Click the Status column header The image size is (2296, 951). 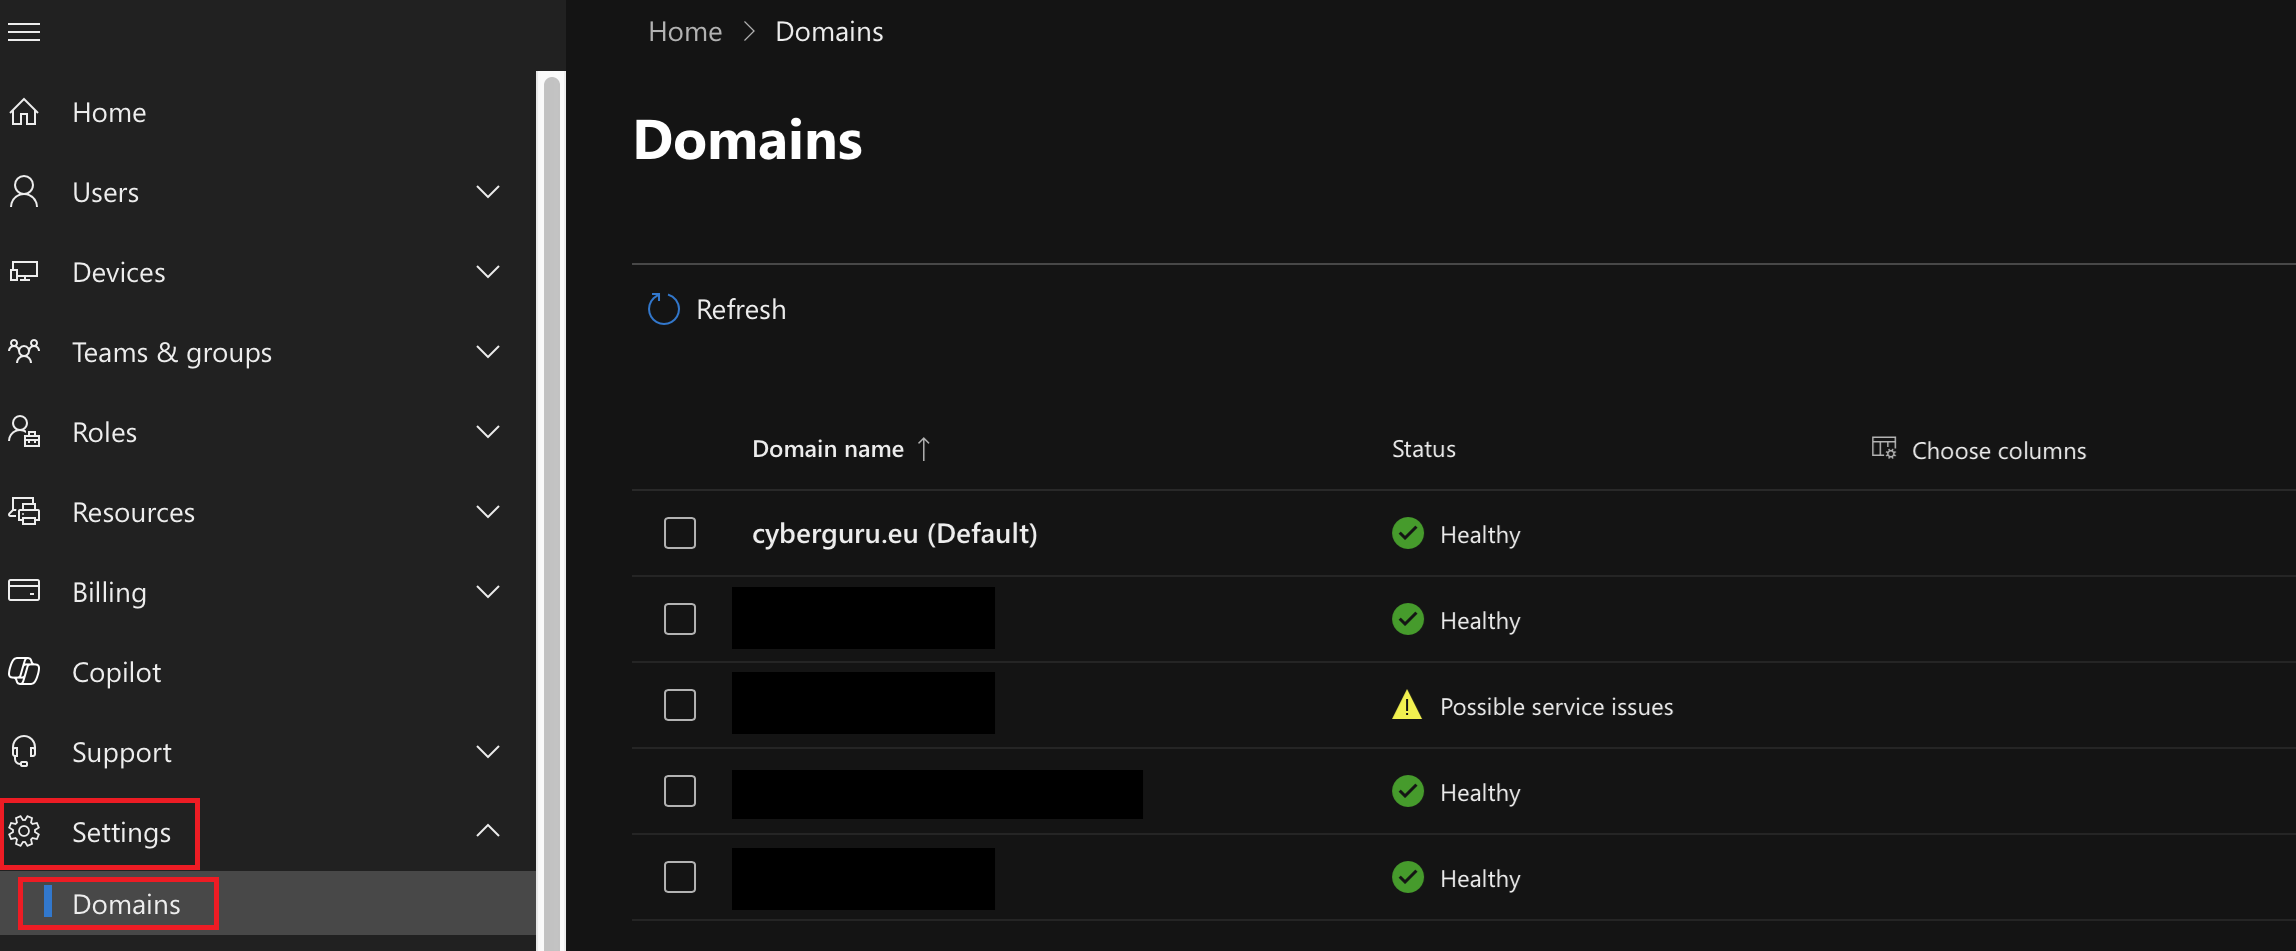tap(1424, 449)
